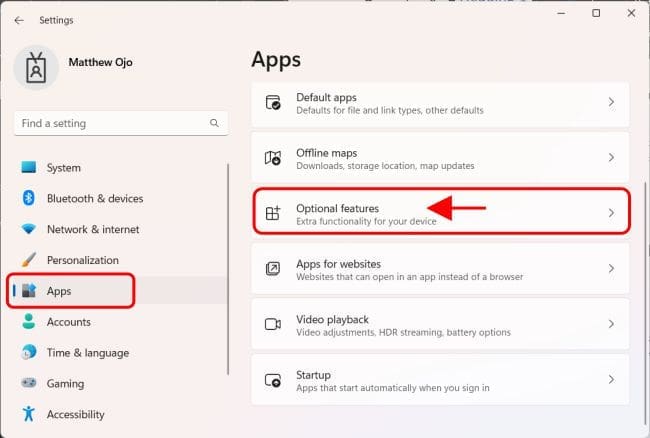Click 'Extra functionality for your device' text

(x=366, y=221)
